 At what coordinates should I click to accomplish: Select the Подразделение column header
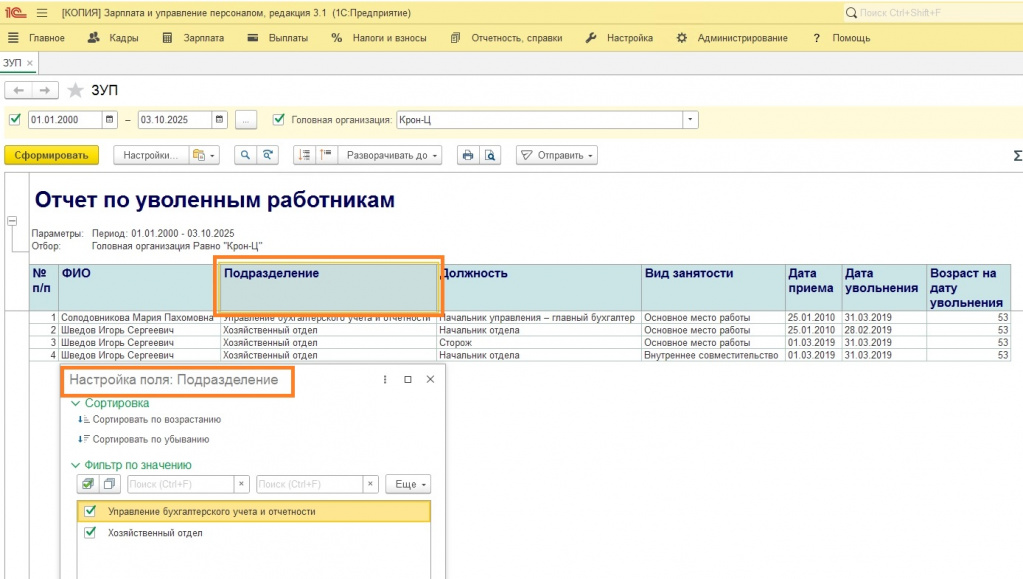click(x=328, y=287)
